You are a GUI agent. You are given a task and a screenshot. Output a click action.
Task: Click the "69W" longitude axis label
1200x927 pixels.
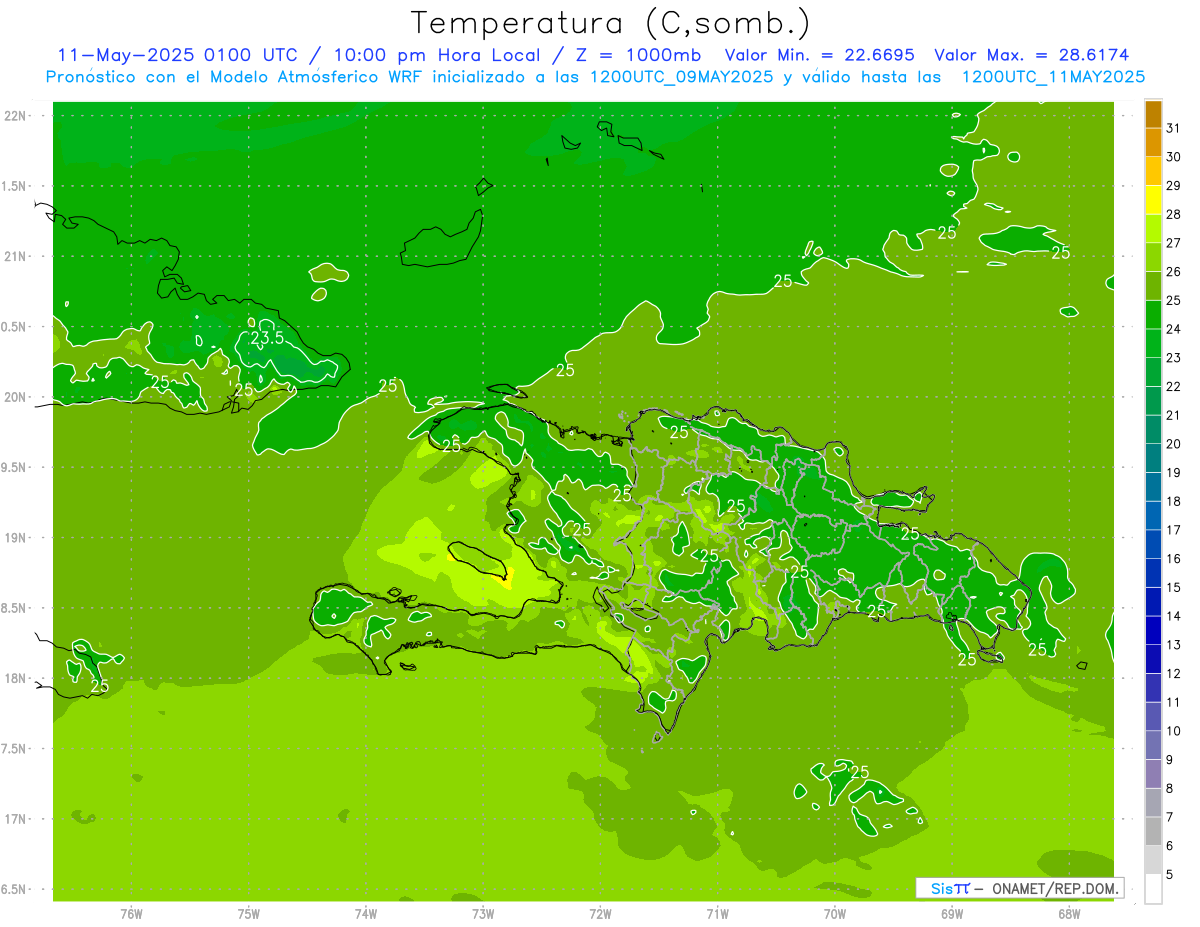(952, 914)
